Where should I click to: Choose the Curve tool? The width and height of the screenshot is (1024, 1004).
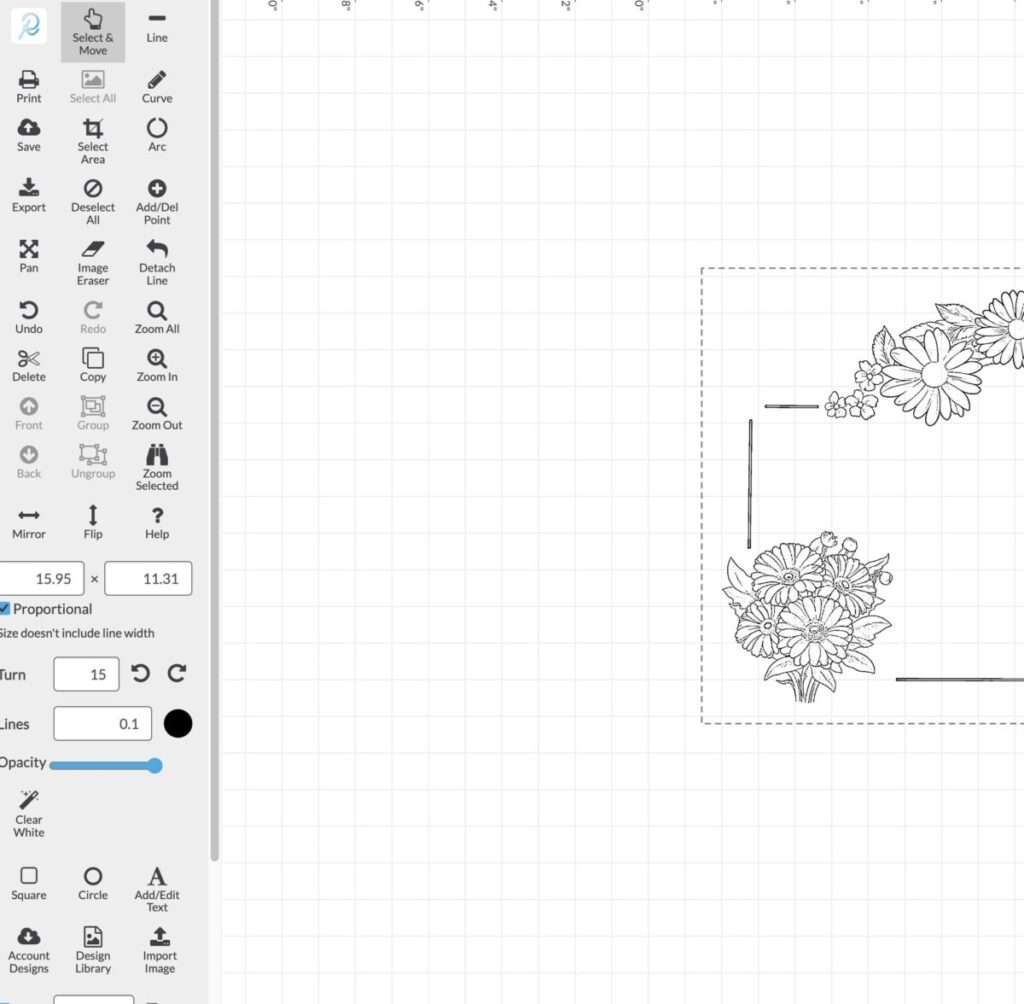click(157, 87)
